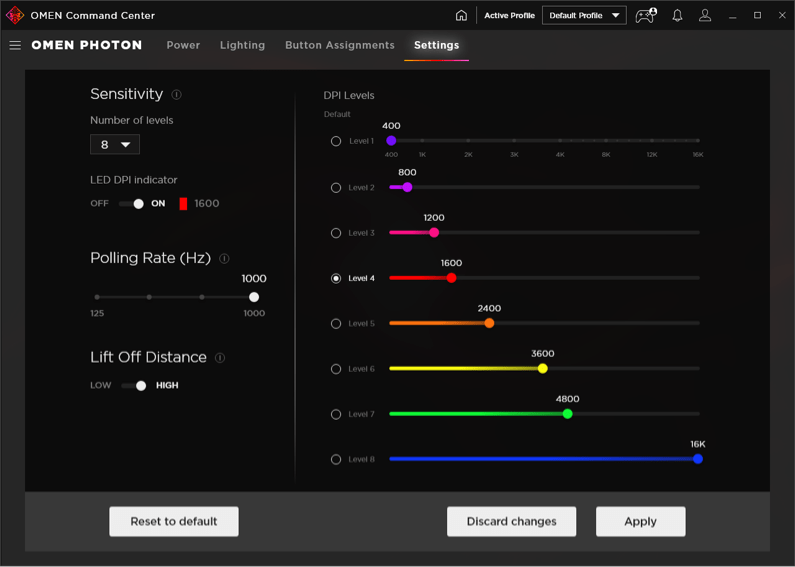Click the OFF label of LED indicator
Image resolution: width=795 pixels, height=567 pixels.
(99, 203)
